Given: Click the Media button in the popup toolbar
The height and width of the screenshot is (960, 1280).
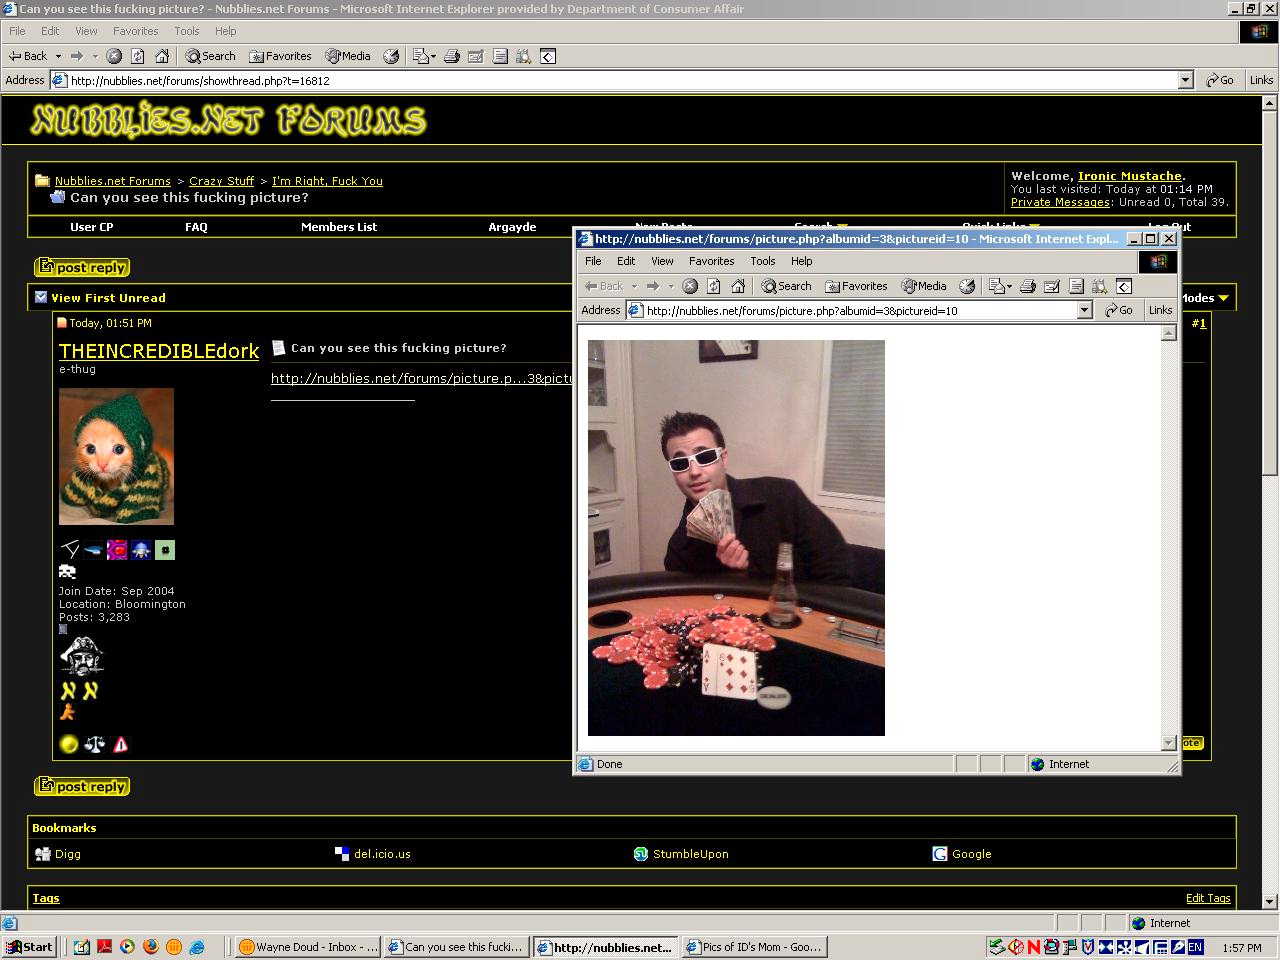Looking at the screenshot, I should tap(923, 286).
